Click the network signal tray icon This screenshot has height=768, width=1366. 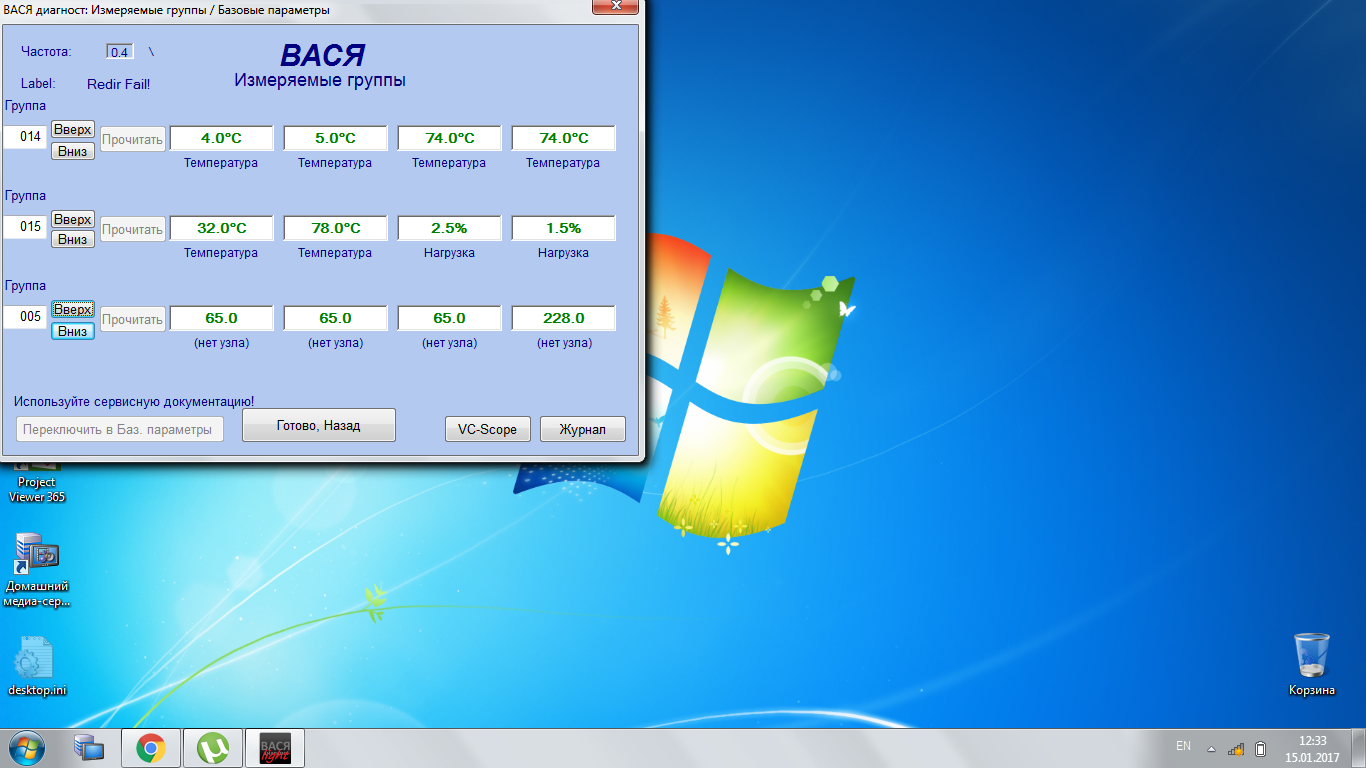(1236, 748)
